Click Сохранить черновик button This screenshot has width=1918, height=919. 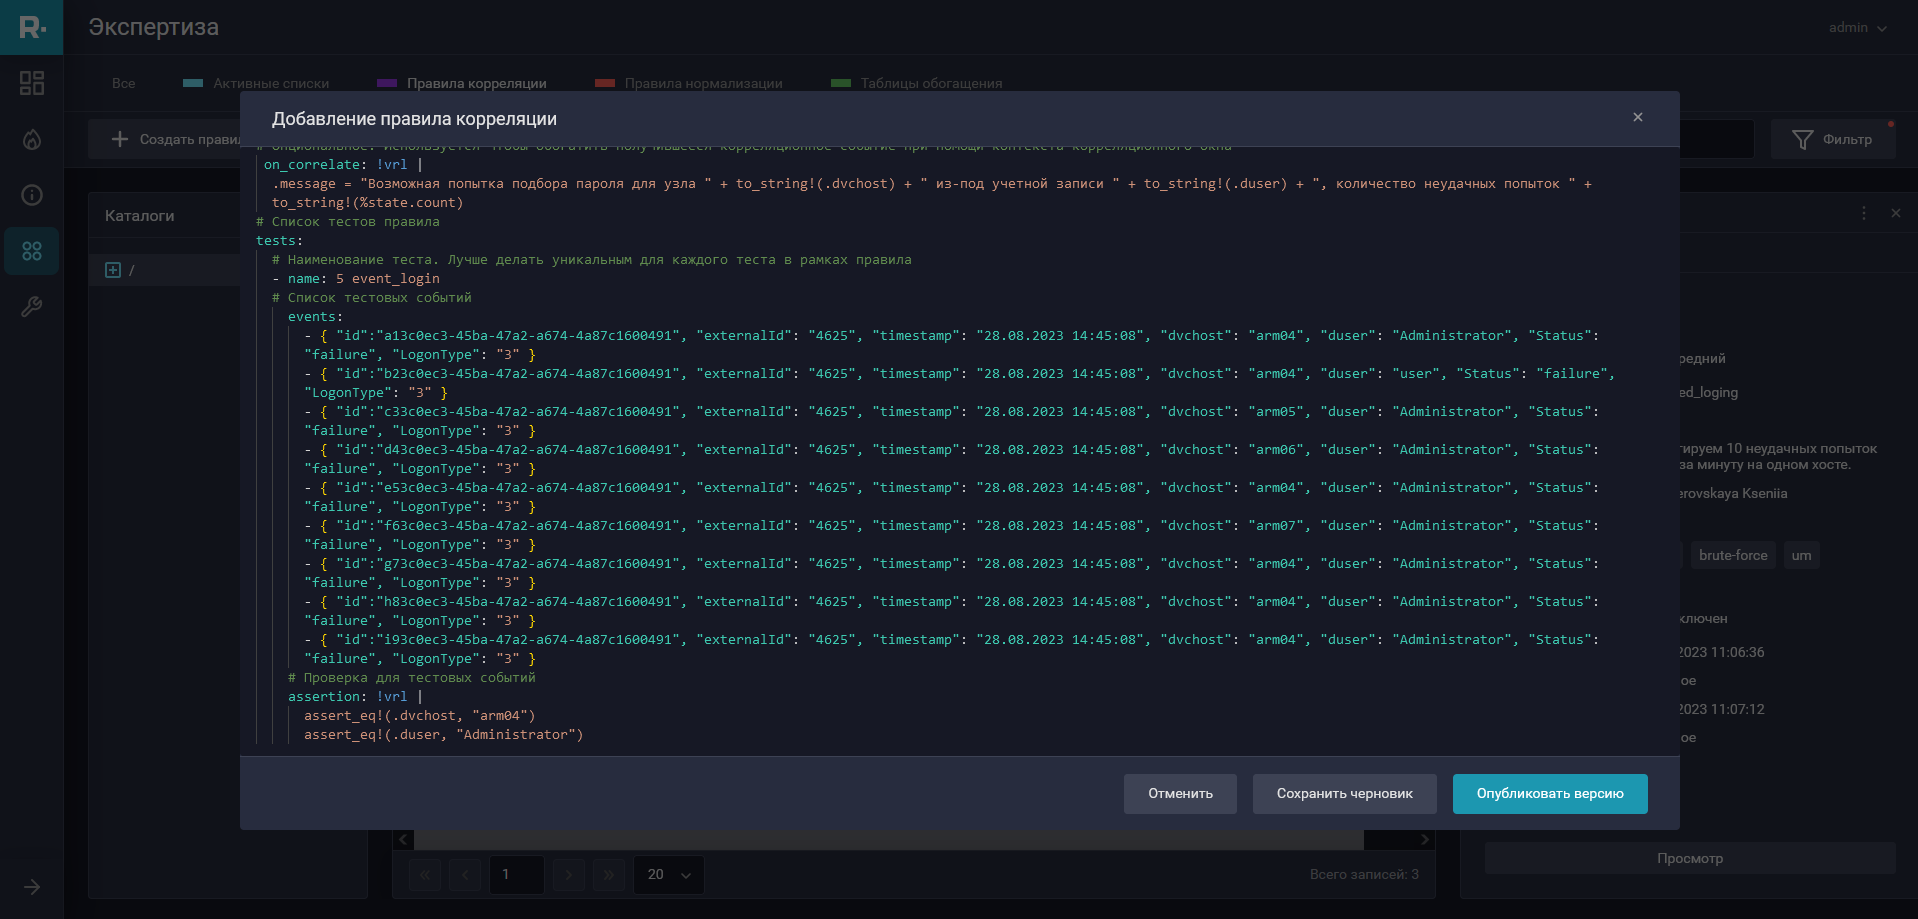click(x=1344, y=794)
